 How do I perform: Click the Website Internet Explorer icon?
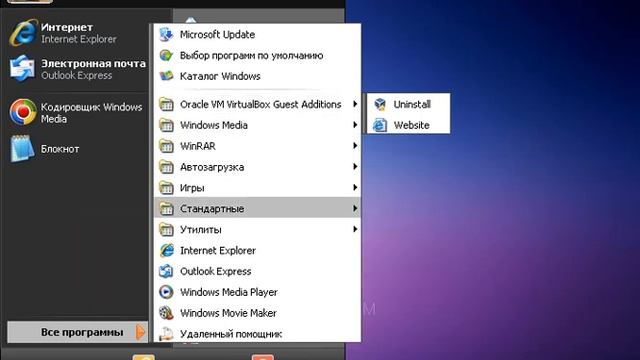[x=380, y=125]
